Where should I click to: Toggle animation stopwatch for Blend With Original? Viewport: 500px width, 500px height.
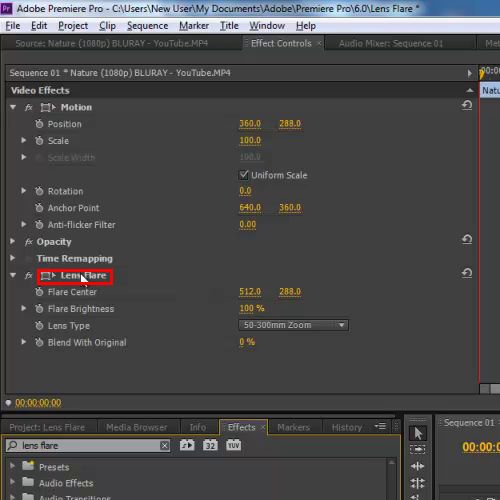(39, 342)
